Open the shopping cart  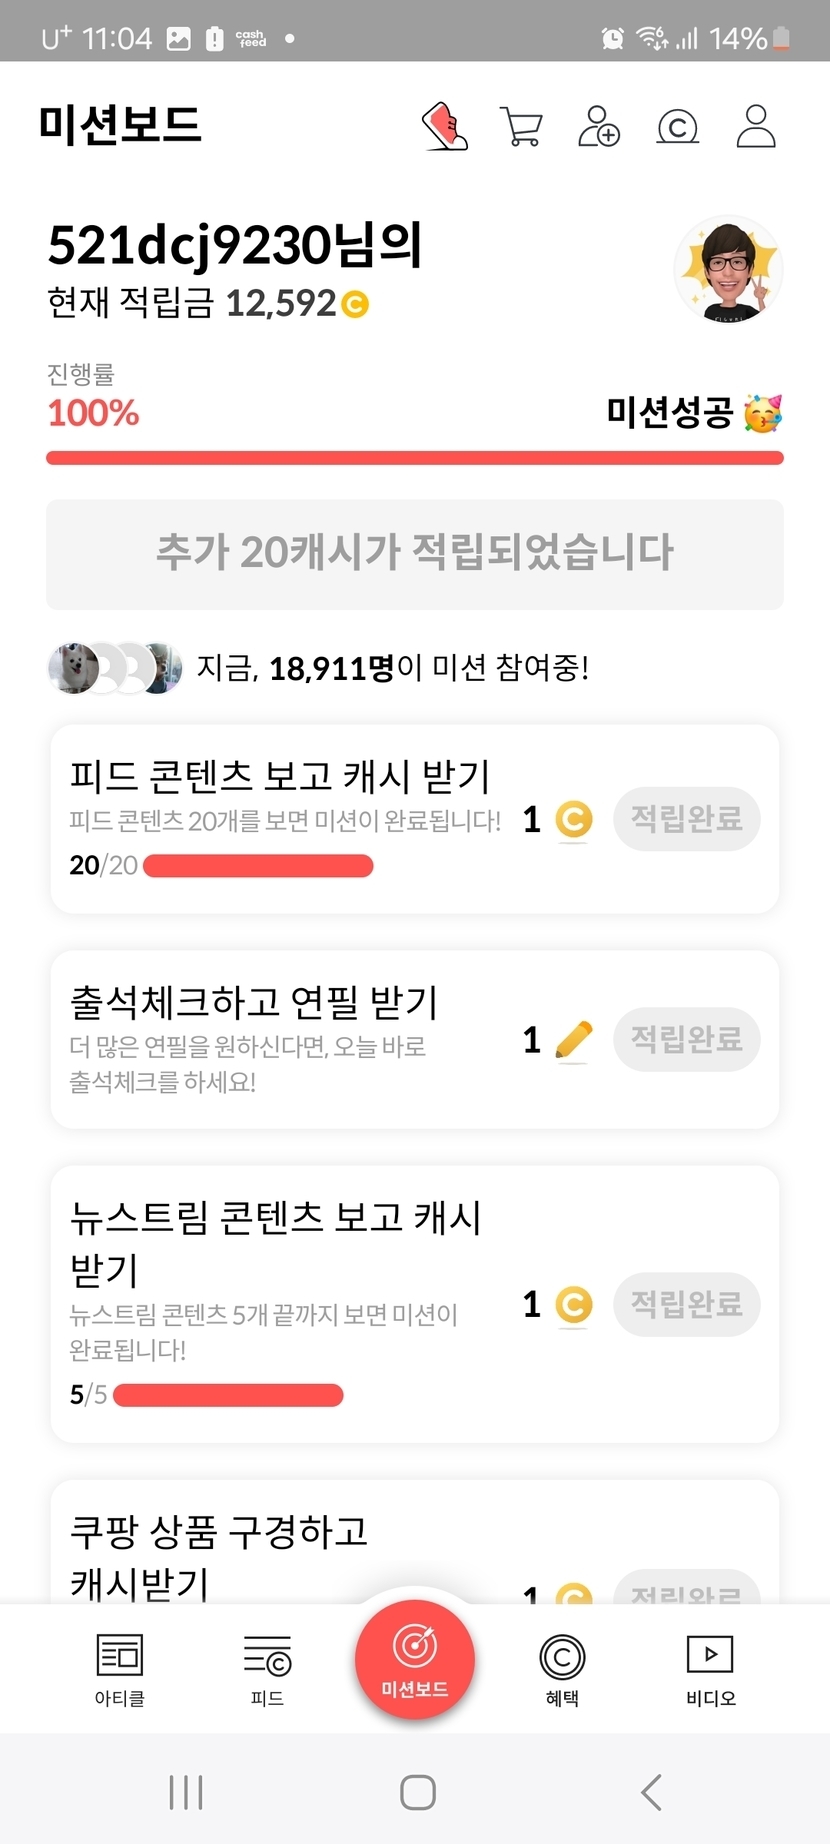coord(521,127)
